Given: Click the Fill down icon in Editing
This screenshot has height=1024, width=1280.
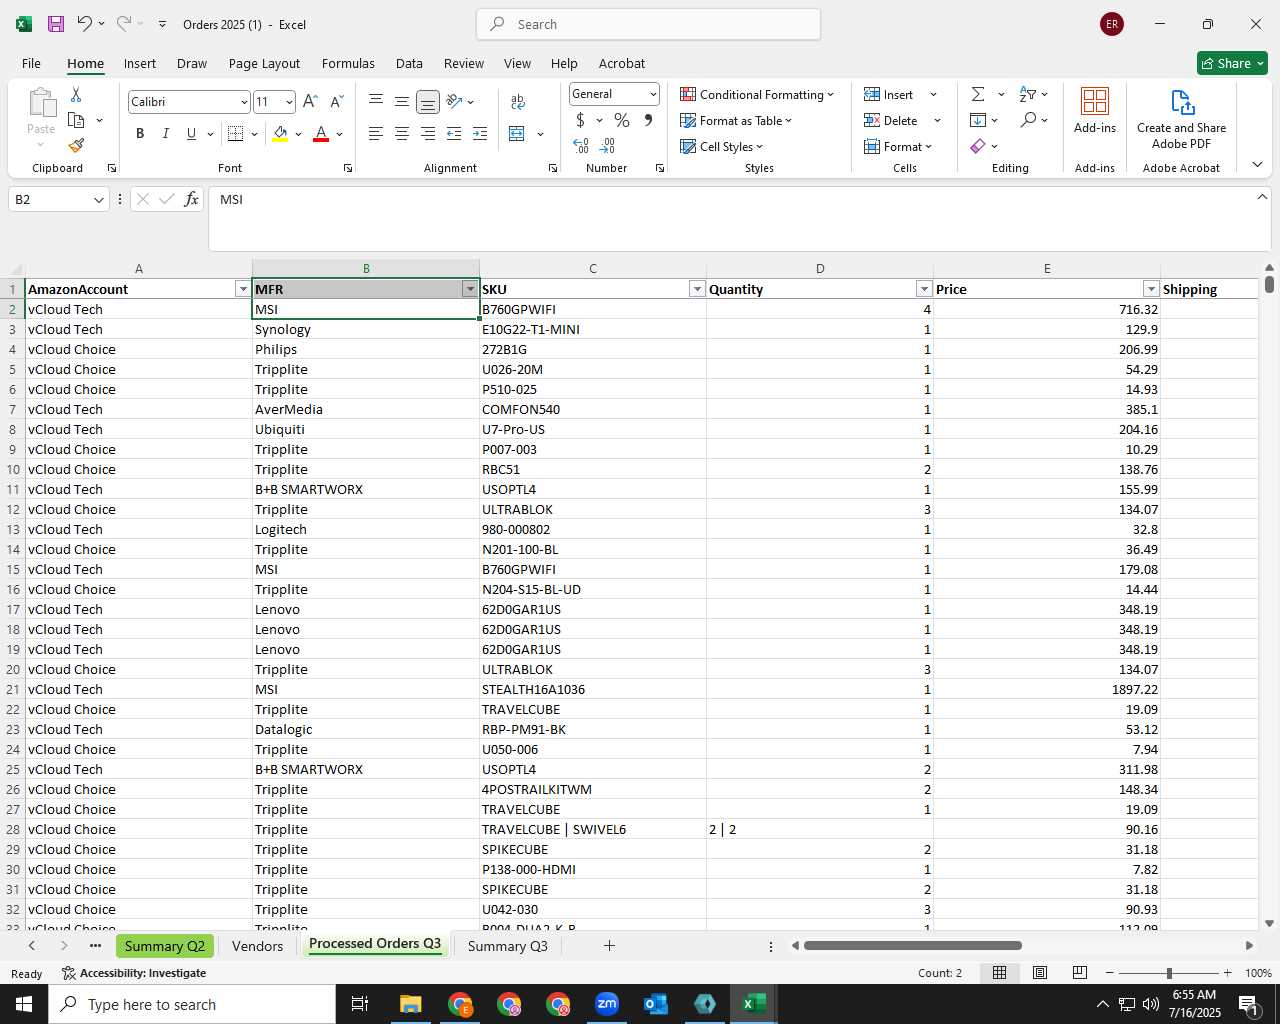Looking at the screenshot, I should [978, 120].
